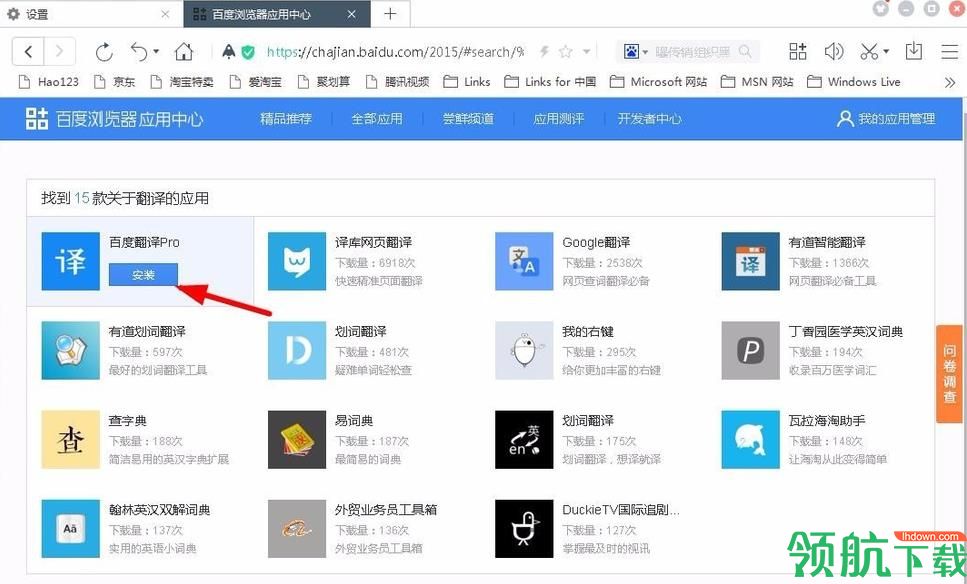Open the downloads icon in toolbar

914,51
